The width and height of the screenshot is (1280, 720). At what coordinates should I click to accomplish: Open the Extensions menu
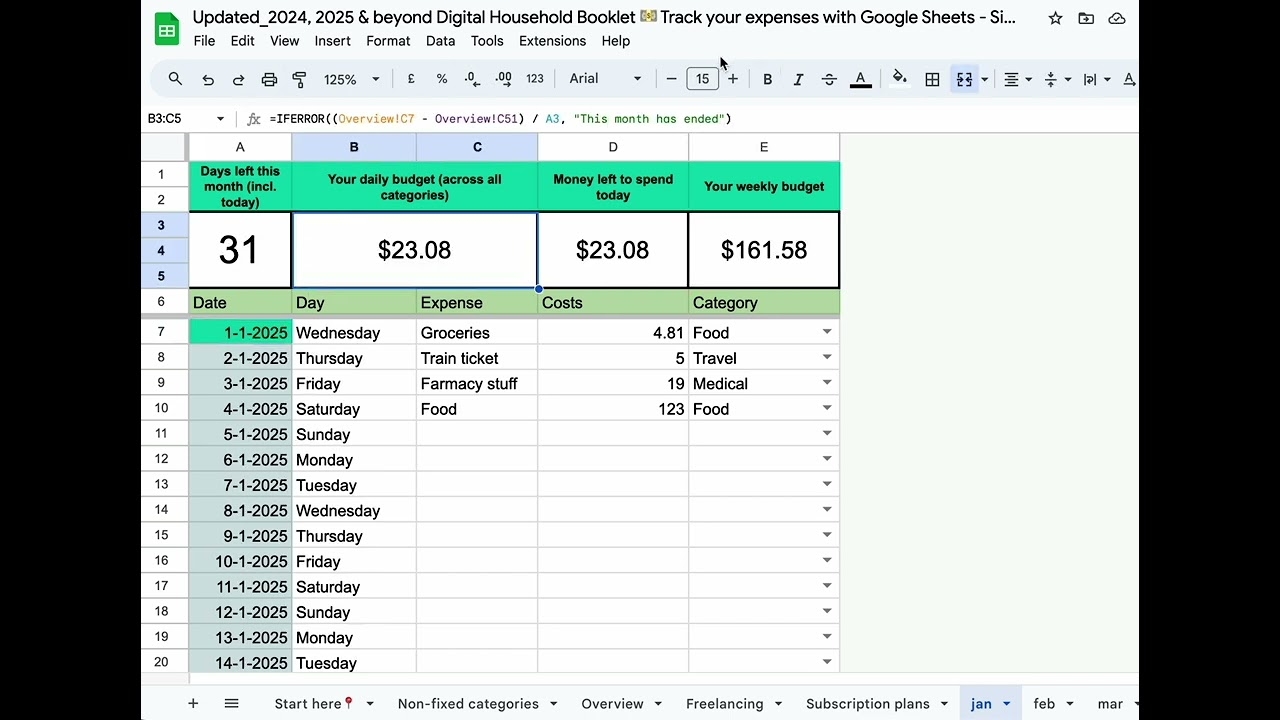[x=552, y=41]
